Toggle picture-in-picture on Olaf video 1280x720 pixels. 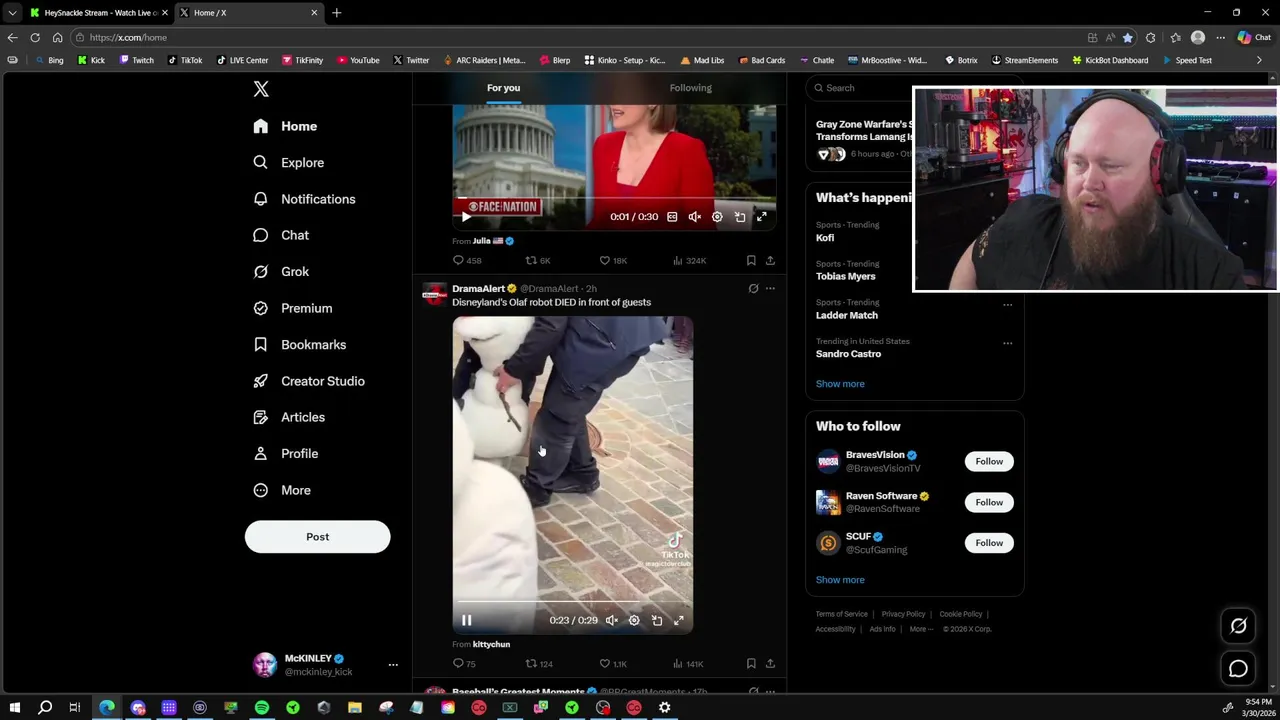(x=657, y=620)
